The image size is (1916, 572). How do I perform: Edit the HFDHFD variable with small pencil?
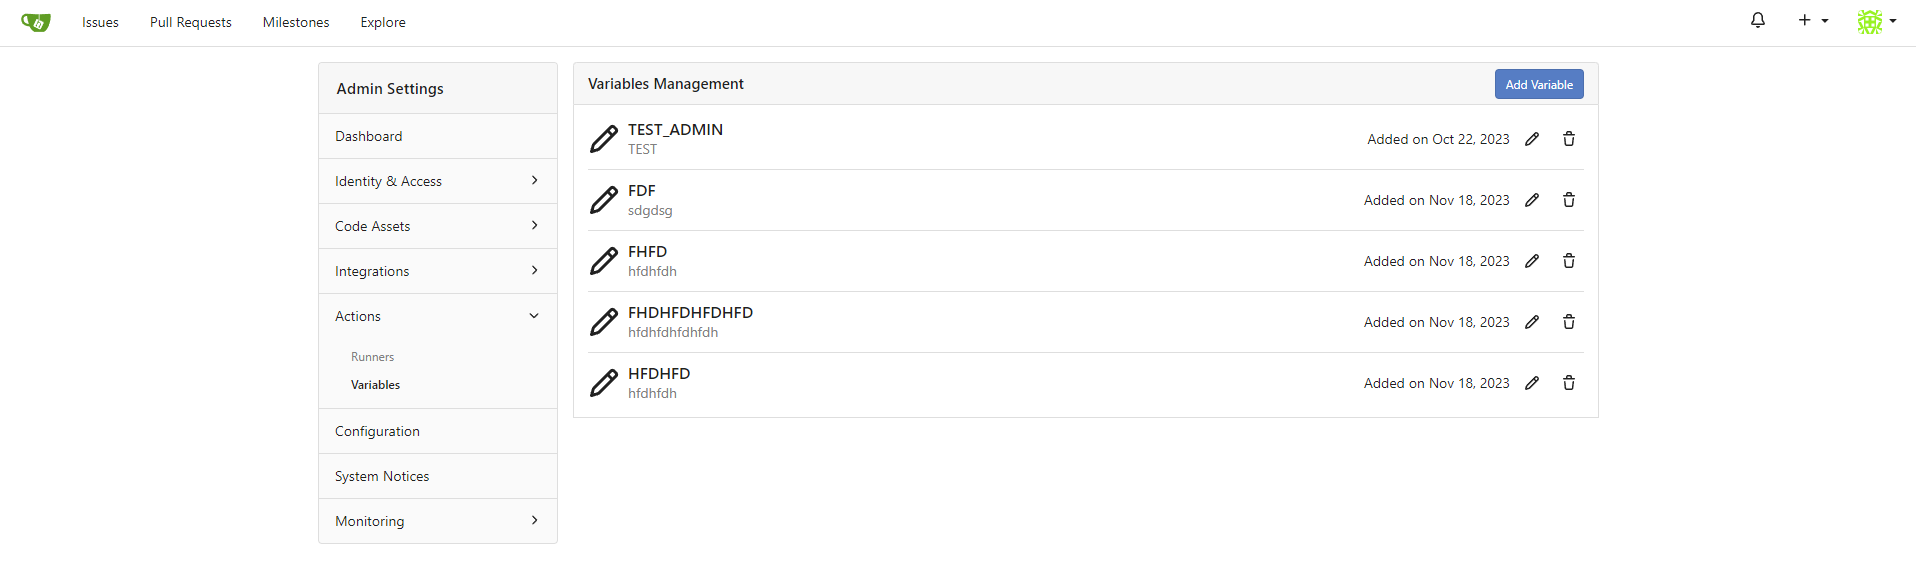1532,383
